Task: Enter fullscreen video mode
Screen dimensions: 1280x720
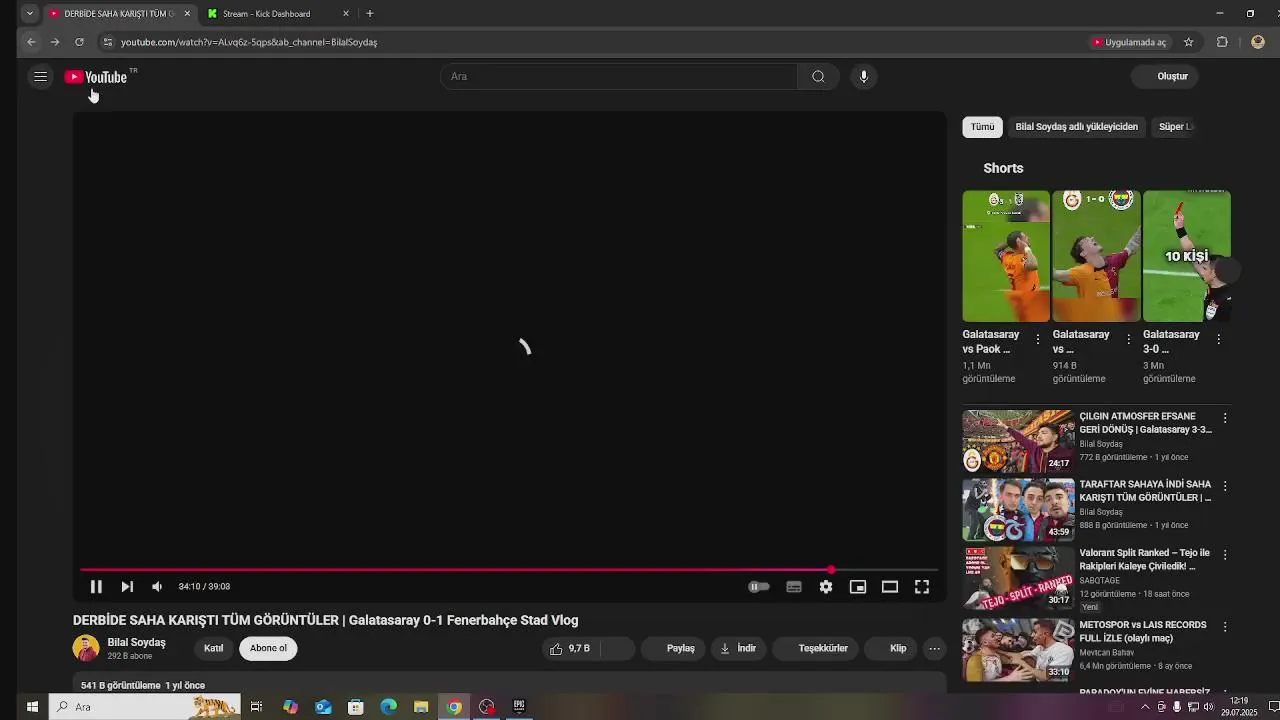Action: click(922, 587)
